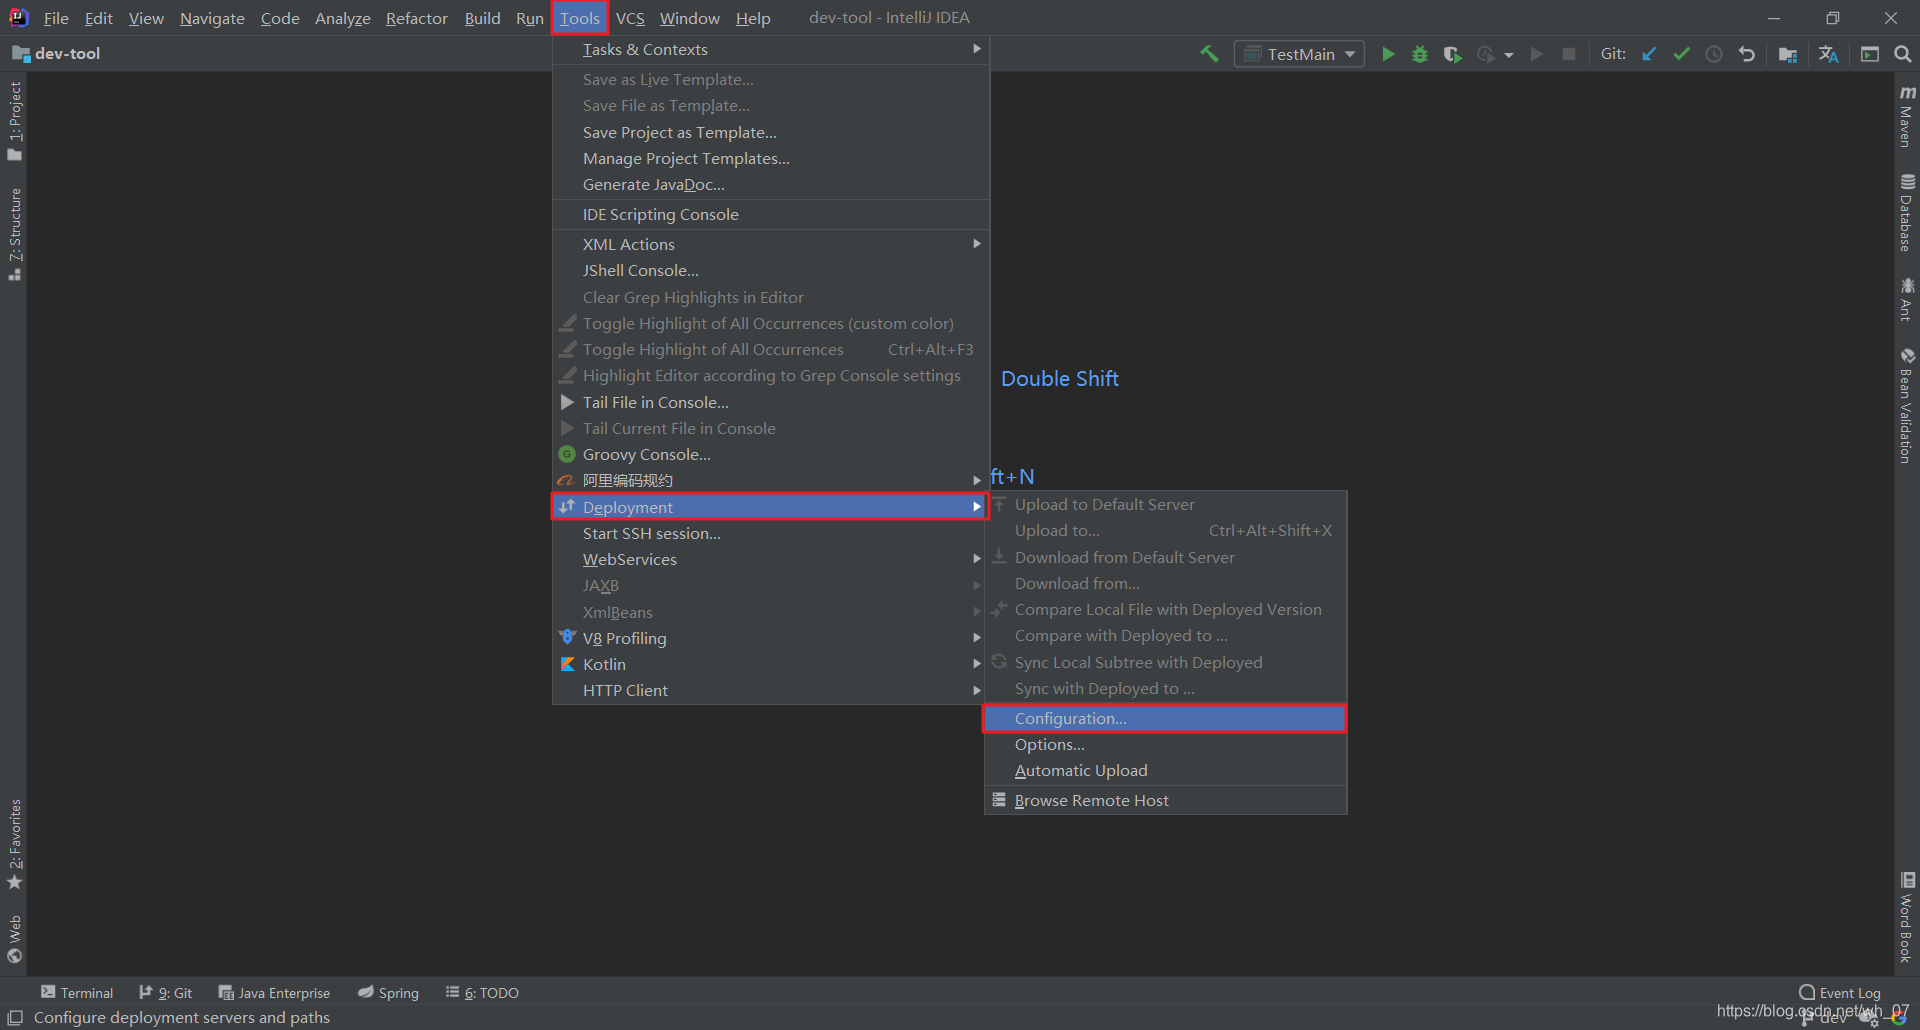The height and width of the screenshot is (1030, 1920).
Task: Open the Ant tool window
Action: click(x=1907, y=300)
